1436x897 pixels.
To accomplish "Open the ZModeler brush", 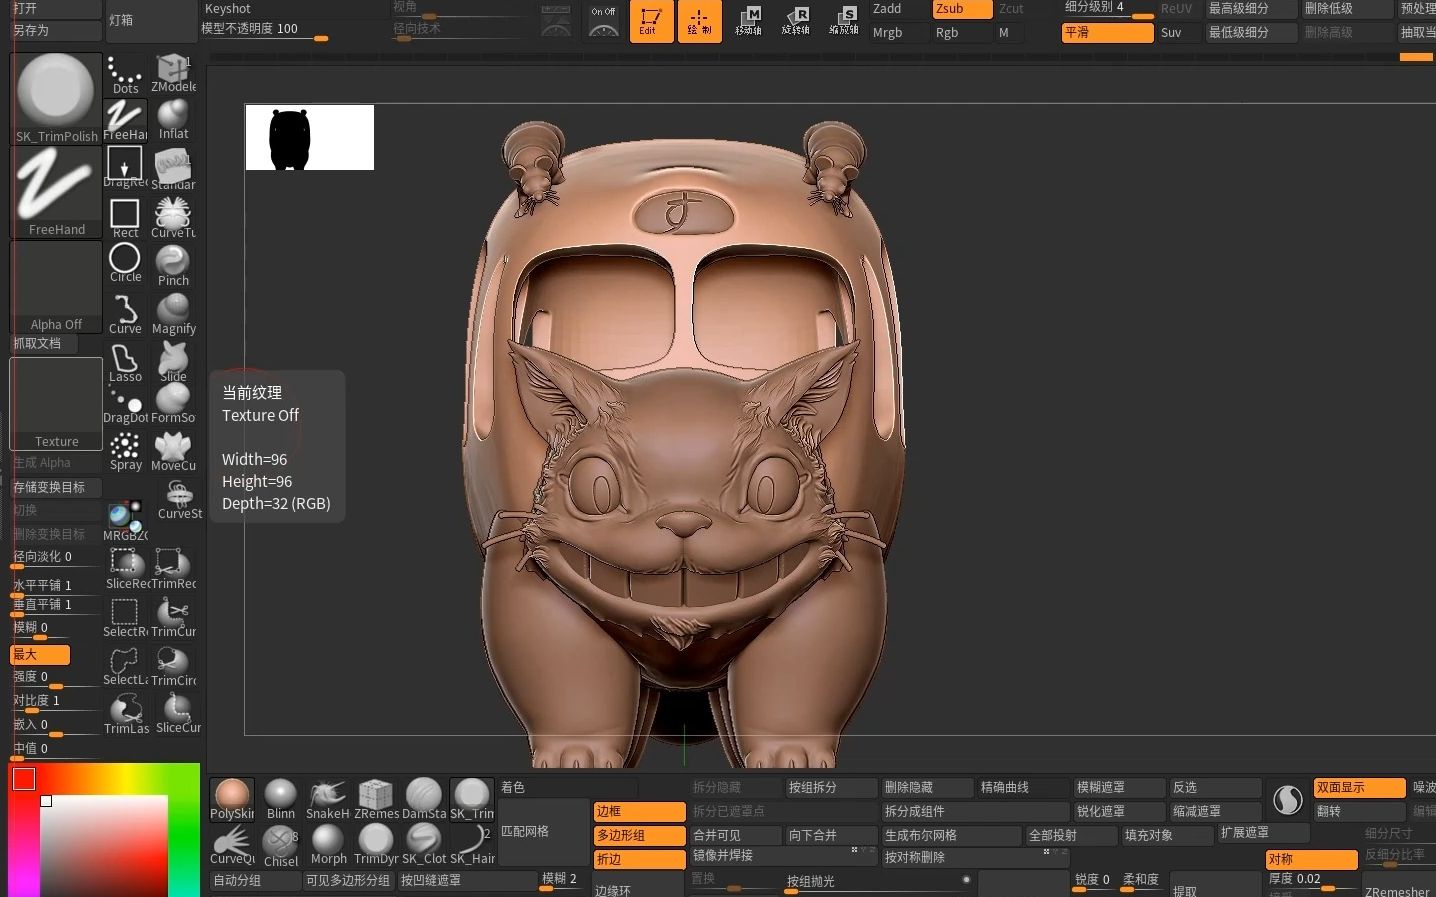I will tap(172, 70).
